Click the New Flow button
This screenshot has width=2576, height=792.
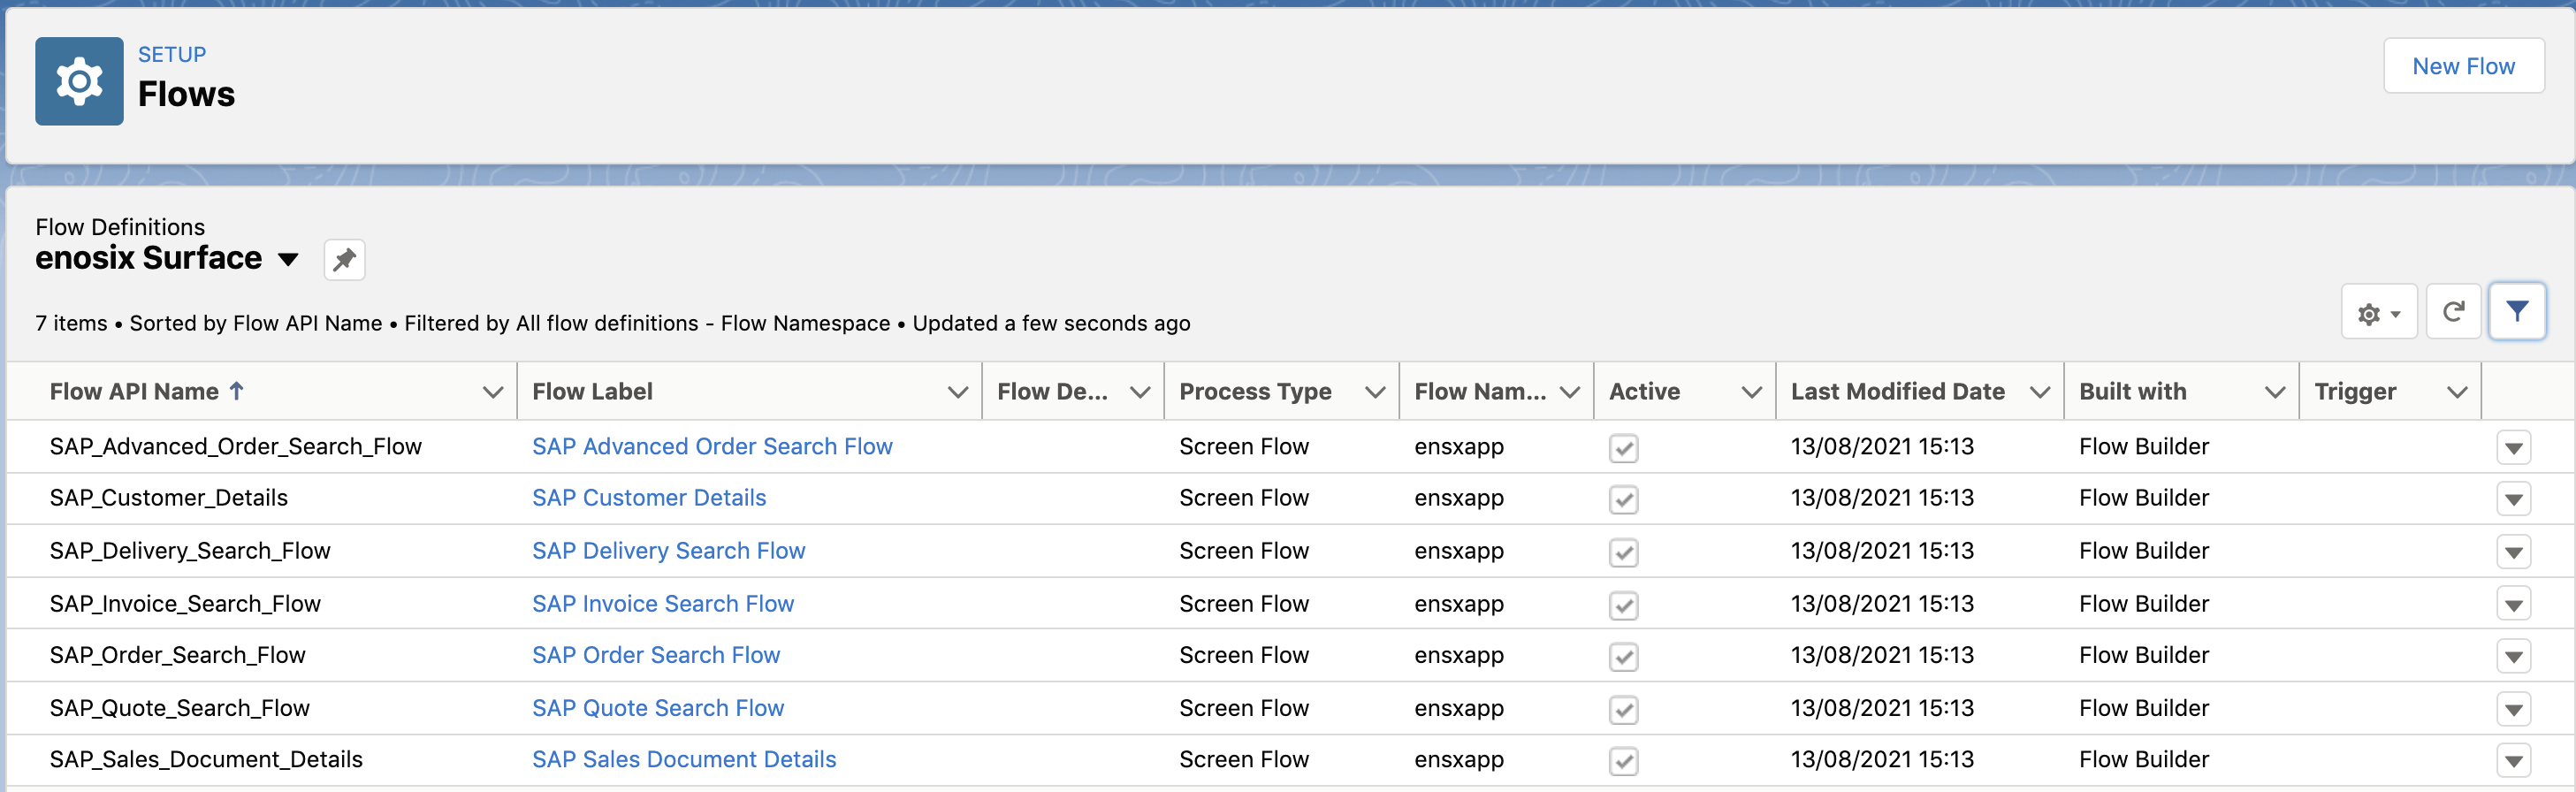2463,66
